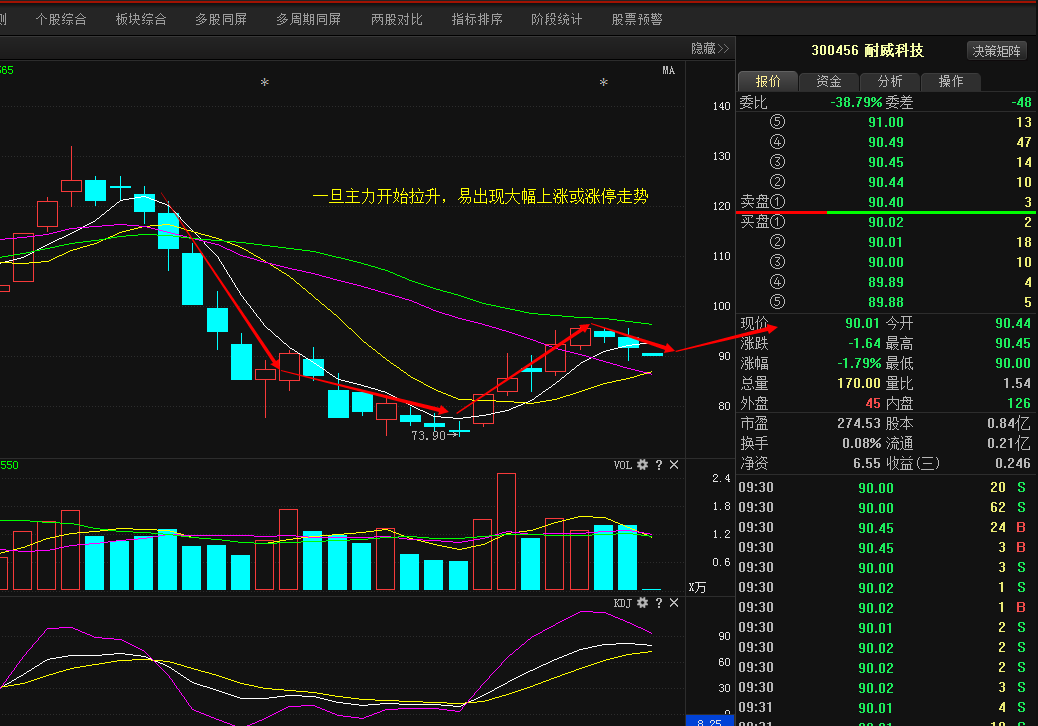The image size is (1038, 726).
Task: Click the left asterisk marker above chart
Action: coord(264,84)
